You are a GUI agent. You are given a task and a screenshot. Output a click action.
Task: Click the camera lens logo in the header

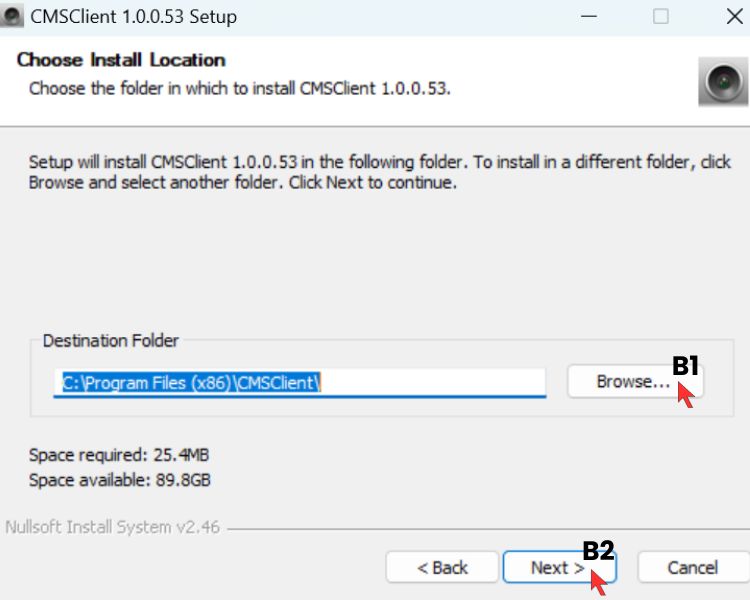point(722,82)
